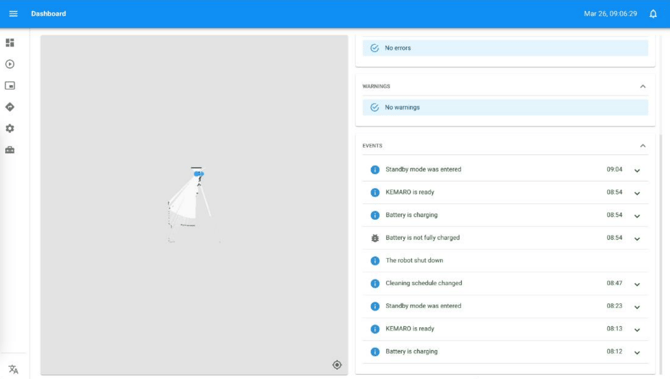The width and height of the screenshot is (670, 379).
Task: Expand the 08:54 KEMARO is ready event
Action: [637, 193]
